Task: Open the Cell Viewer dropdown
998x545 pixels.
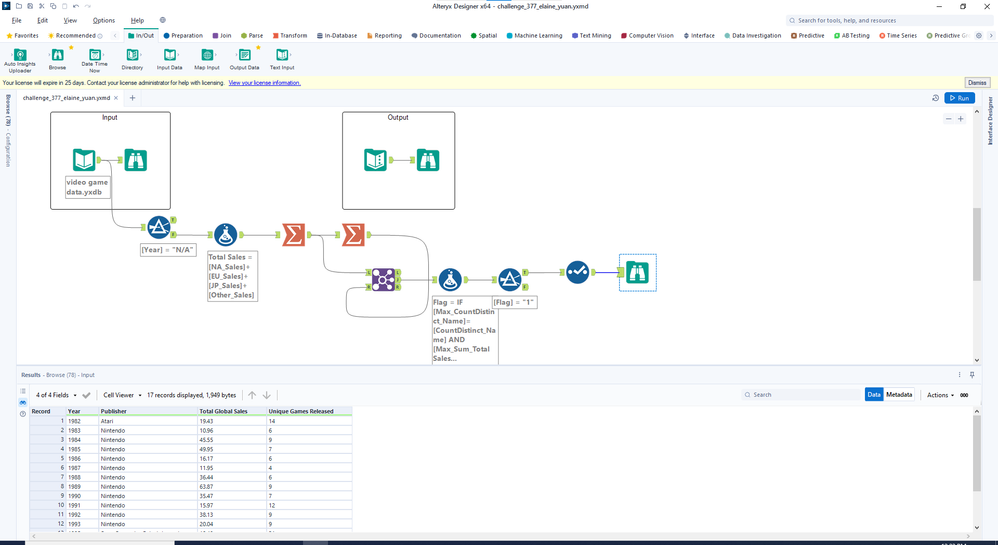Action: (x=122, y=395)
